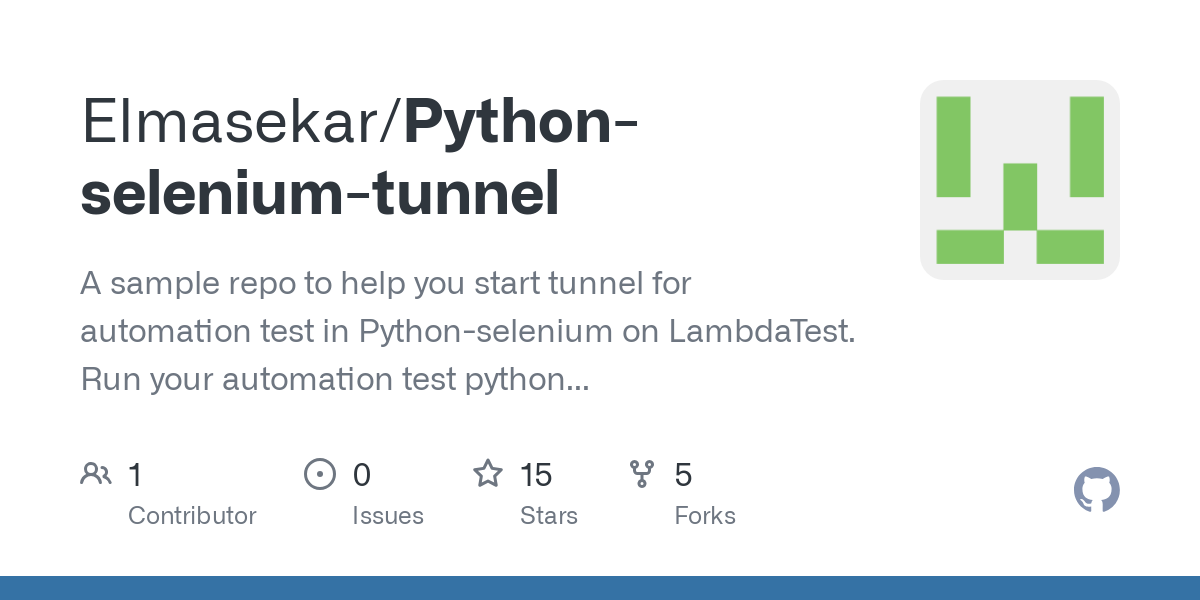This screenshot has height=600, width=1200.
Task: Click the Elmasekar owner name
Action: tap(234, 122)
